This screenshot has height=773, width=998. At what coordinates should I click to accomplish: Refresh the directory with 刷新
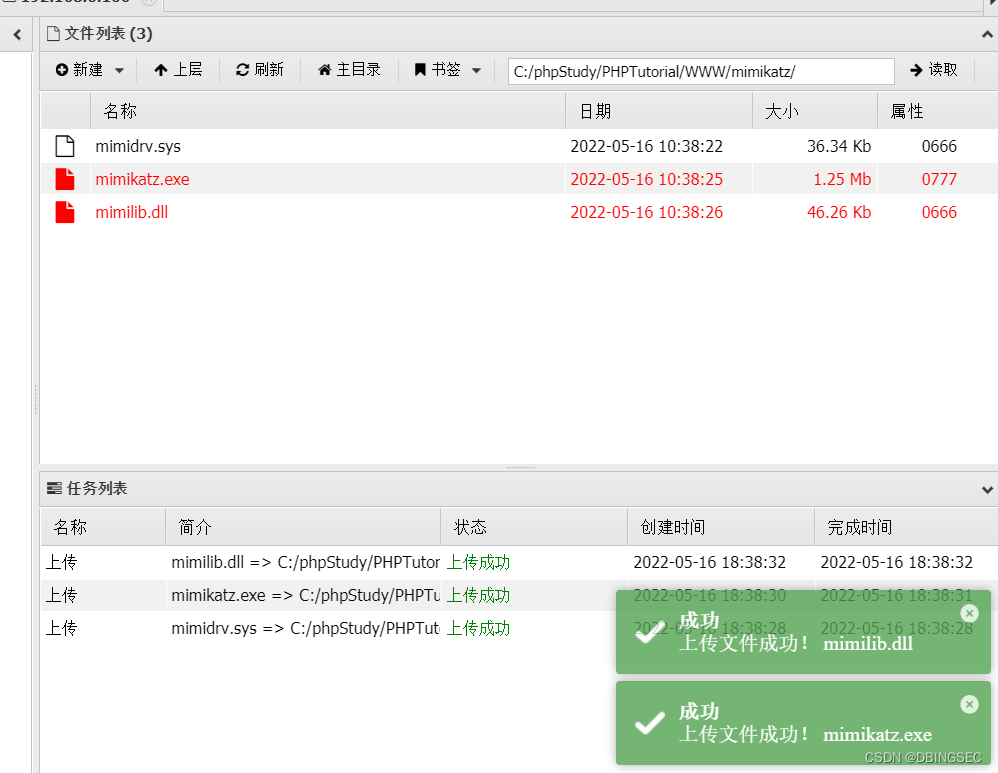(x=260, y=70)
